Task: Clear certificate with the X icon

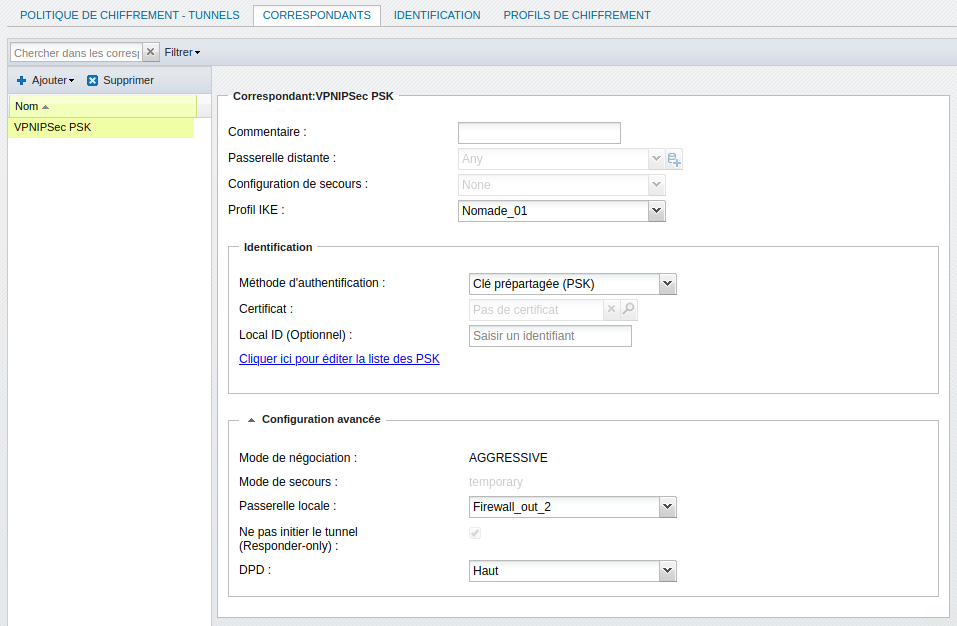Action: click(612, 309)
